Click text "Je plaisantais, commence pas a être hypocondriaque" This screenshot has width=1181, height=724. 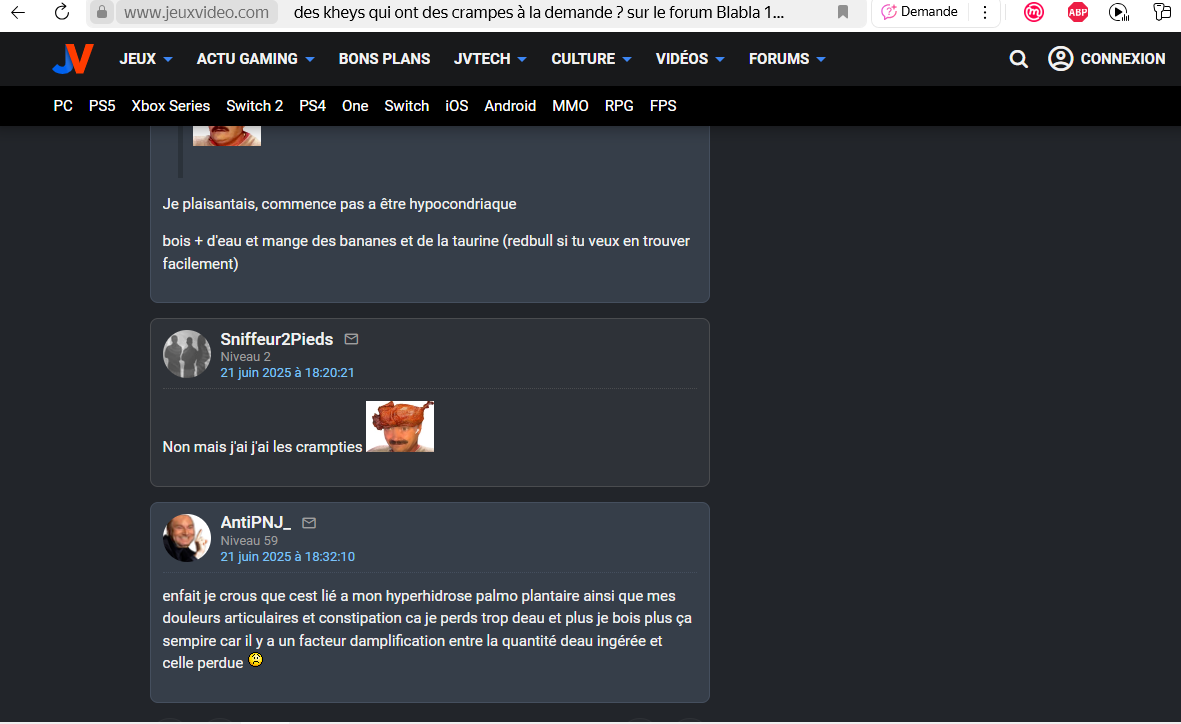pos(339,204)
